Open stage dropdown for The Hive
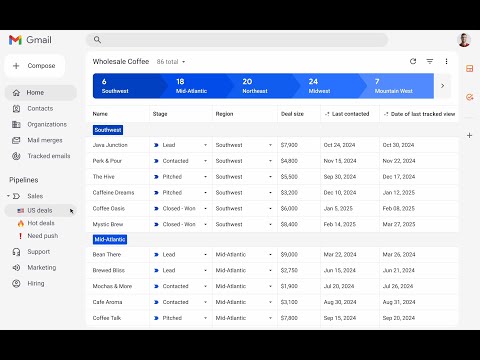Image resolution: width=480 pixels, height=360 pixels. pos(205,177)
